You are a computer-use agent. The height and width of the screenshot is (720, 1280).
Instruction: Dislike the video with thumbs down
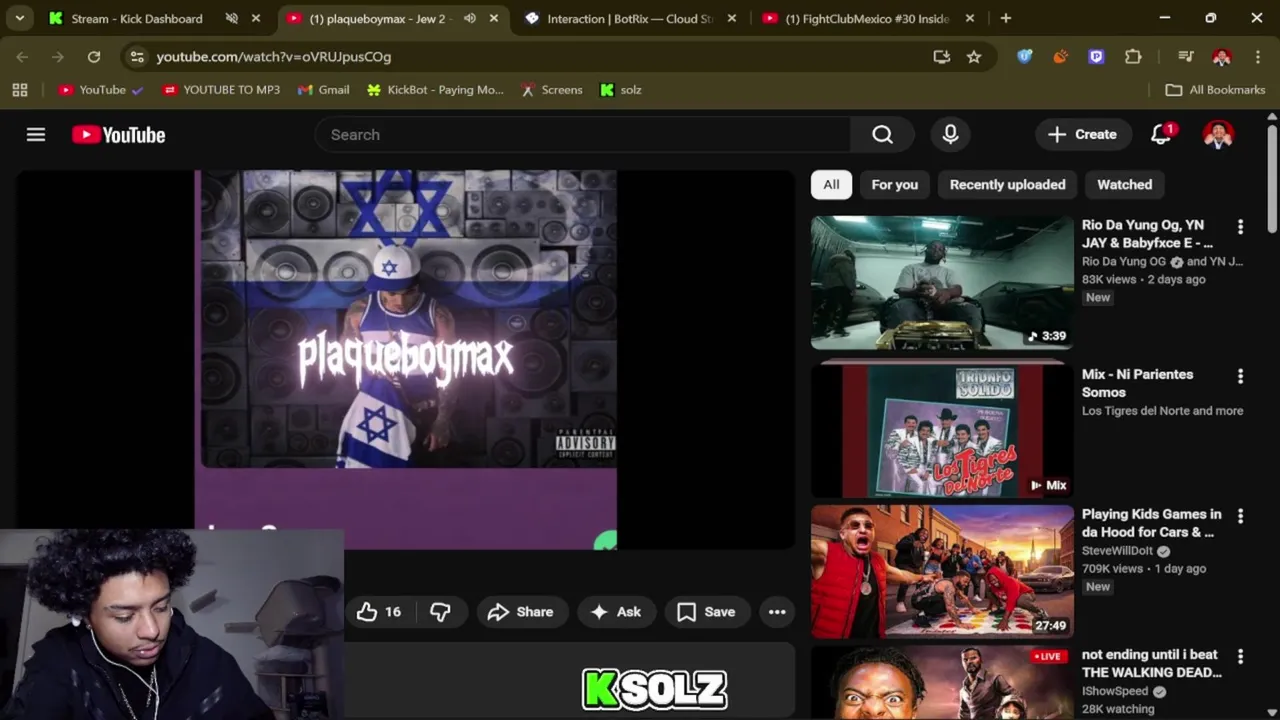coord(440,612)
